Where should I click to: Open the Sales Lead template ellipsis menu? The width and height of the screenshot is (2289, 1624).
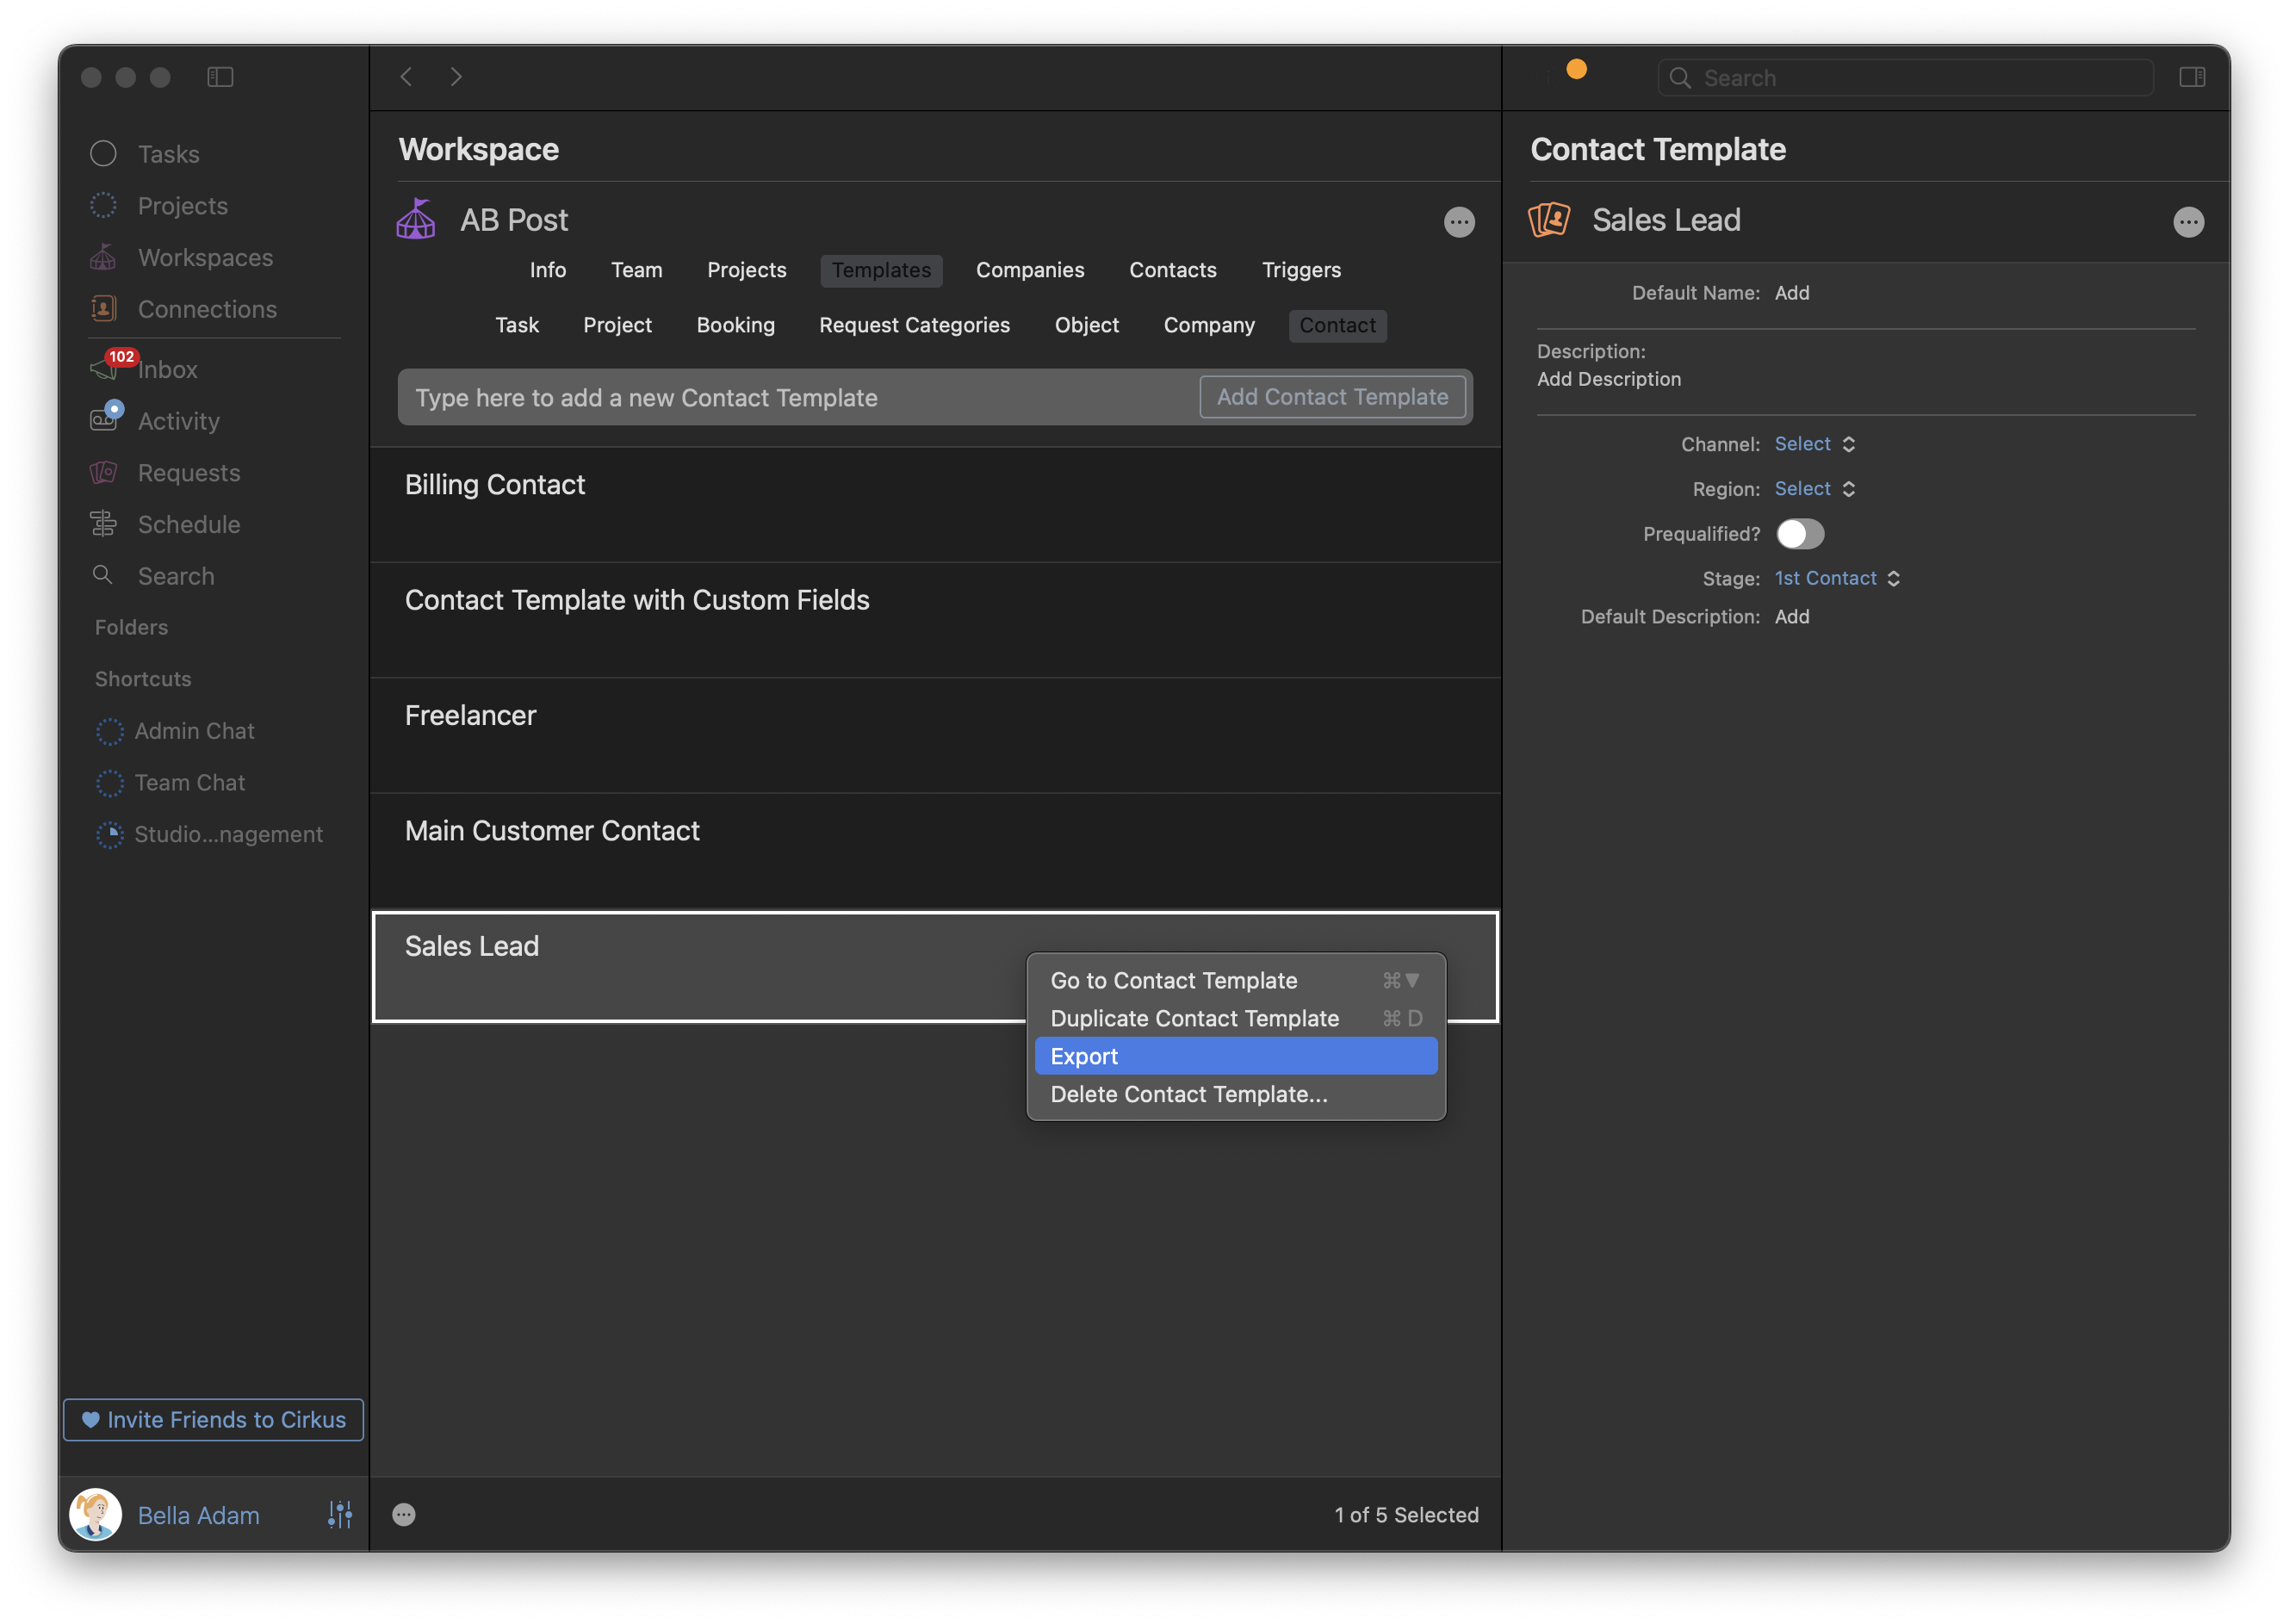[2188, 222]
